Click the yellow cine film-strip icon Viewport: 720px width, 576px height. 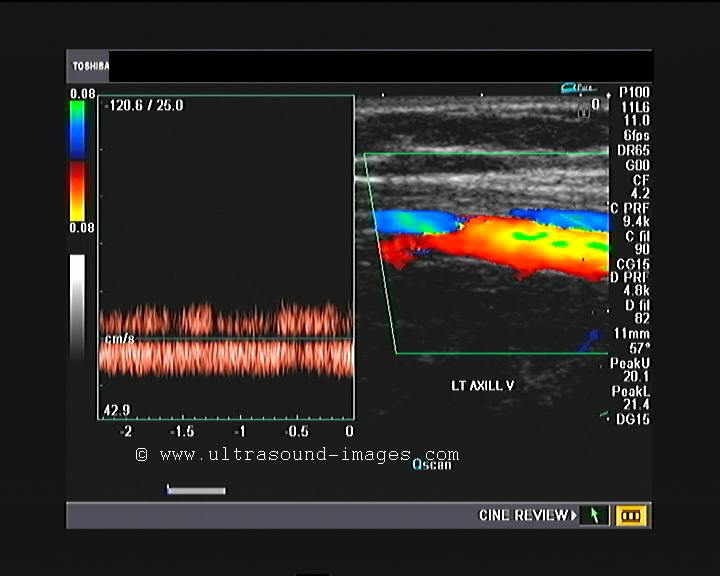coord(632,516)
